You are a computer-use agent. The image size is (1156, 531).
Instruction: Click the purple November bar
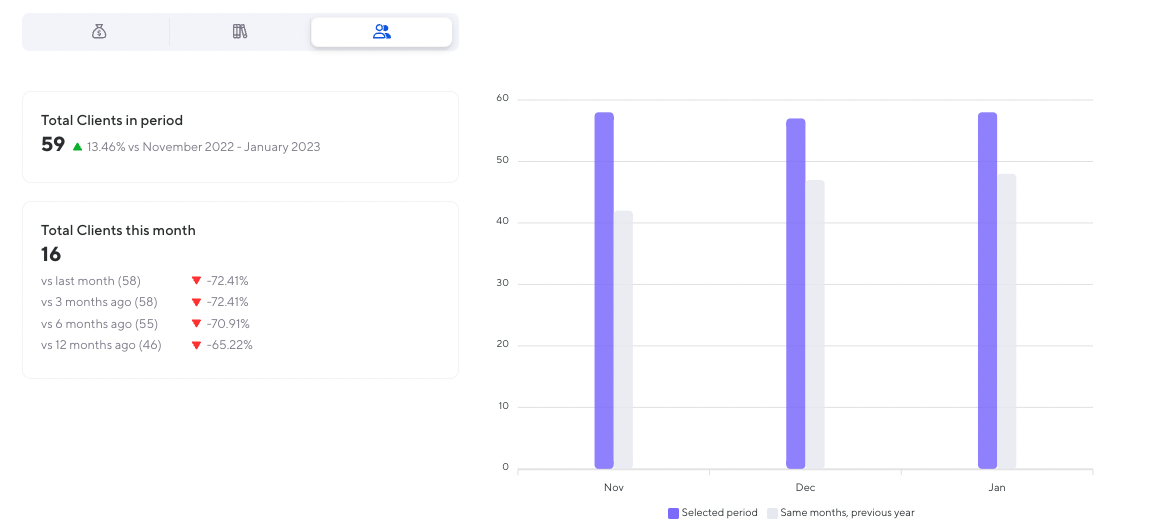coord(604,290)
